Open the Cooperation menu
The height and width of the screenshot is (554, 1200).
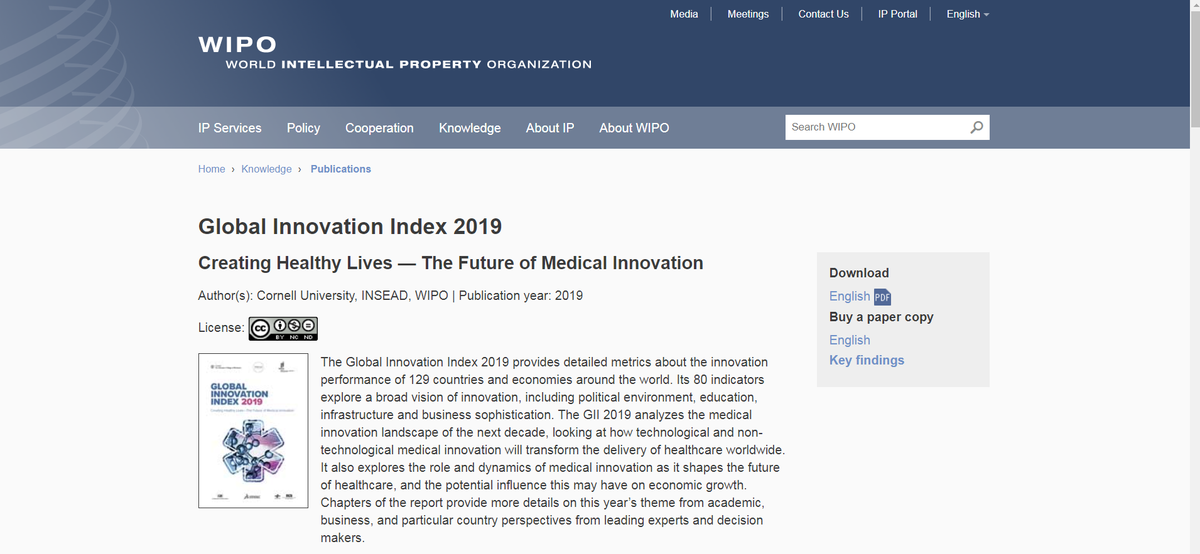(x=379, y=128)
